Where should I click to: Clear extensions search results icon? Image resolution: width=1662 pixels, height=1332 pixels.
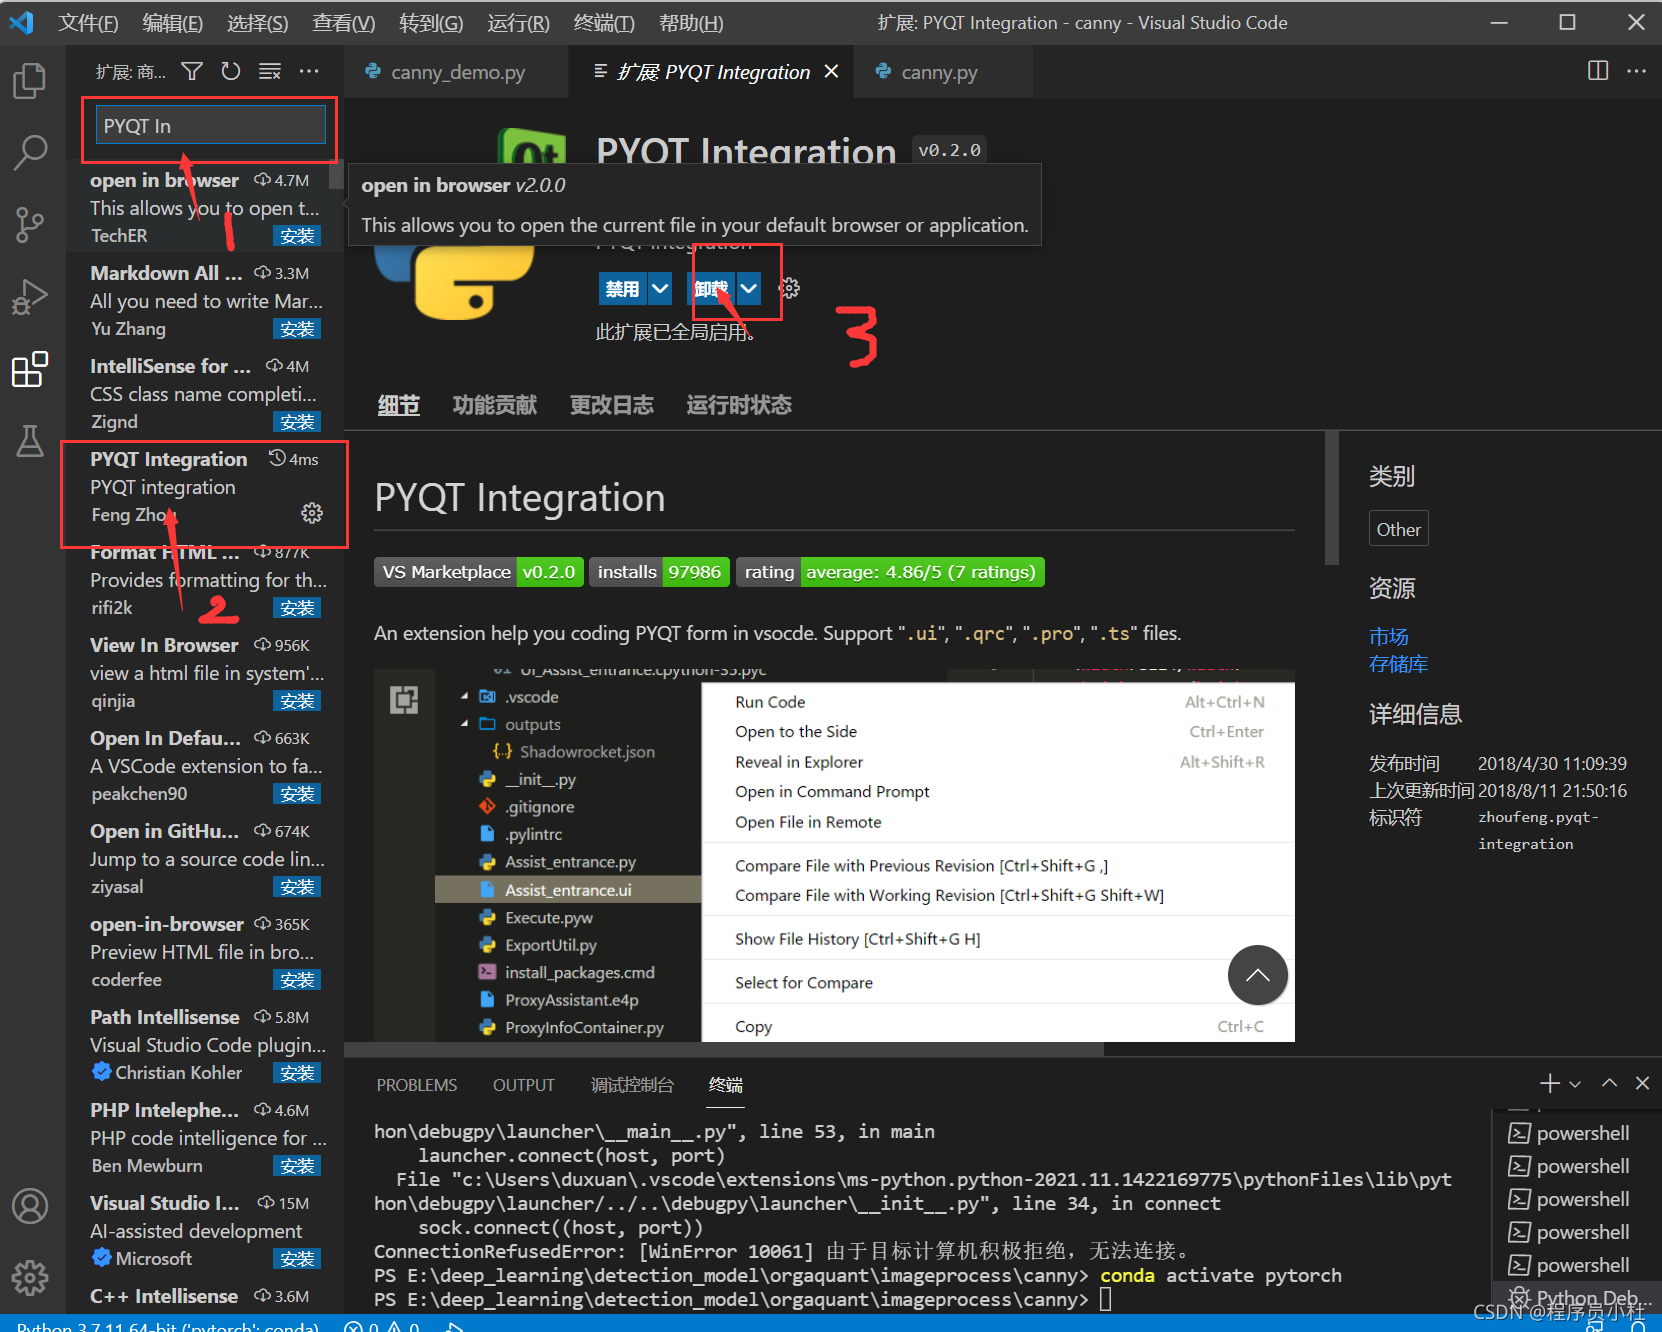pyautogui.click(x=270, y=71)
